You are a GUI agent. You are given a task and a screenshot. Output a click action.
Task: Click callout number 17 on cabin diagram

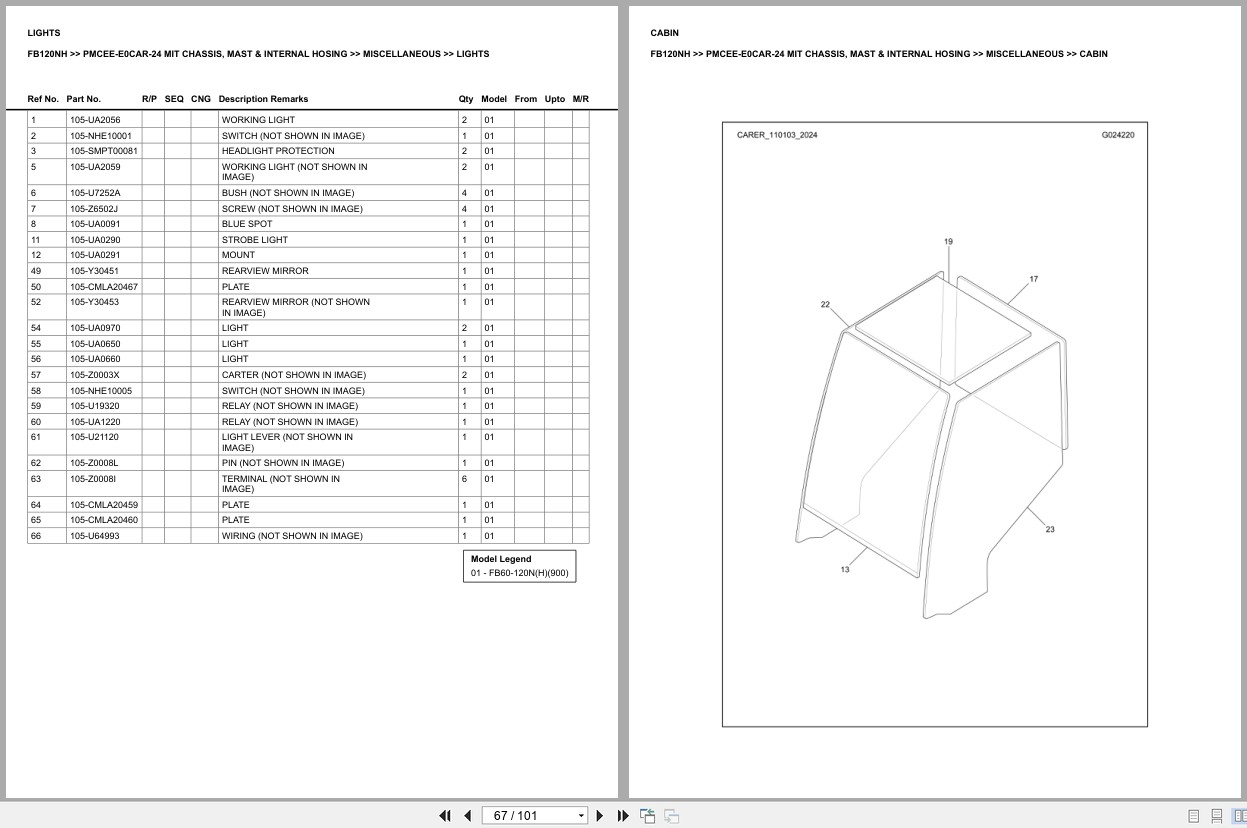click(1033, 279)
